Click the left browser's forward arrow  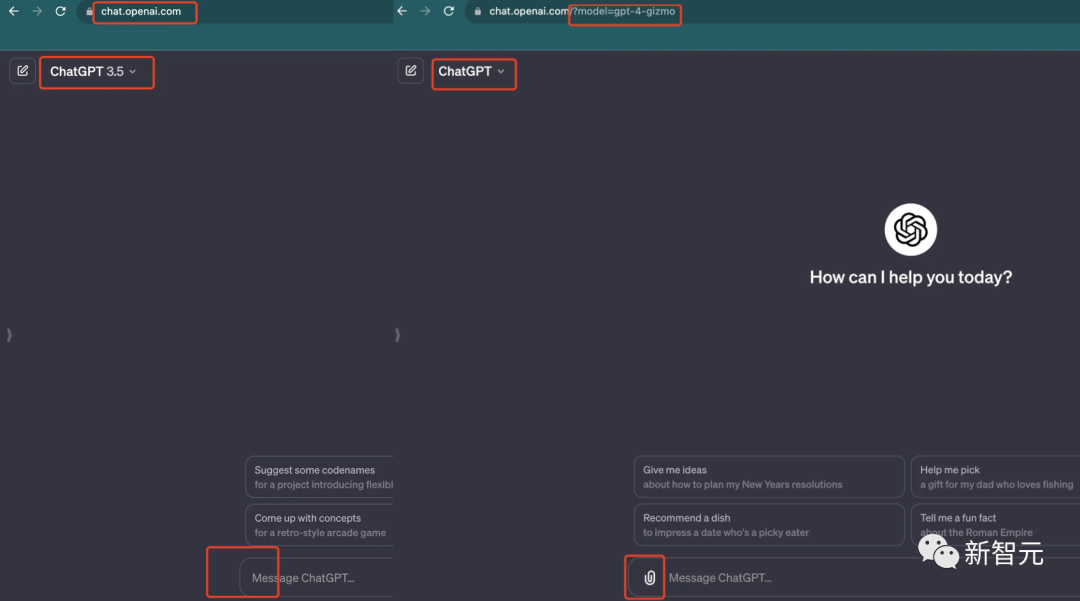37,11
